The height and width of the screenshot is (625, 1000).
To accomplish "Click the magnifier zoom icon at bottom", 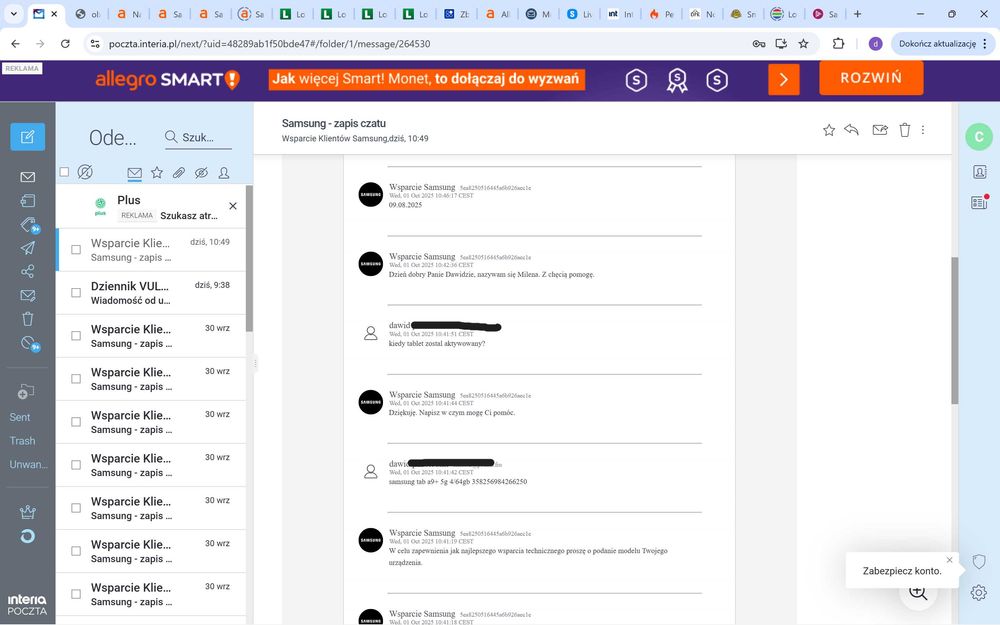I will [918, 592].
